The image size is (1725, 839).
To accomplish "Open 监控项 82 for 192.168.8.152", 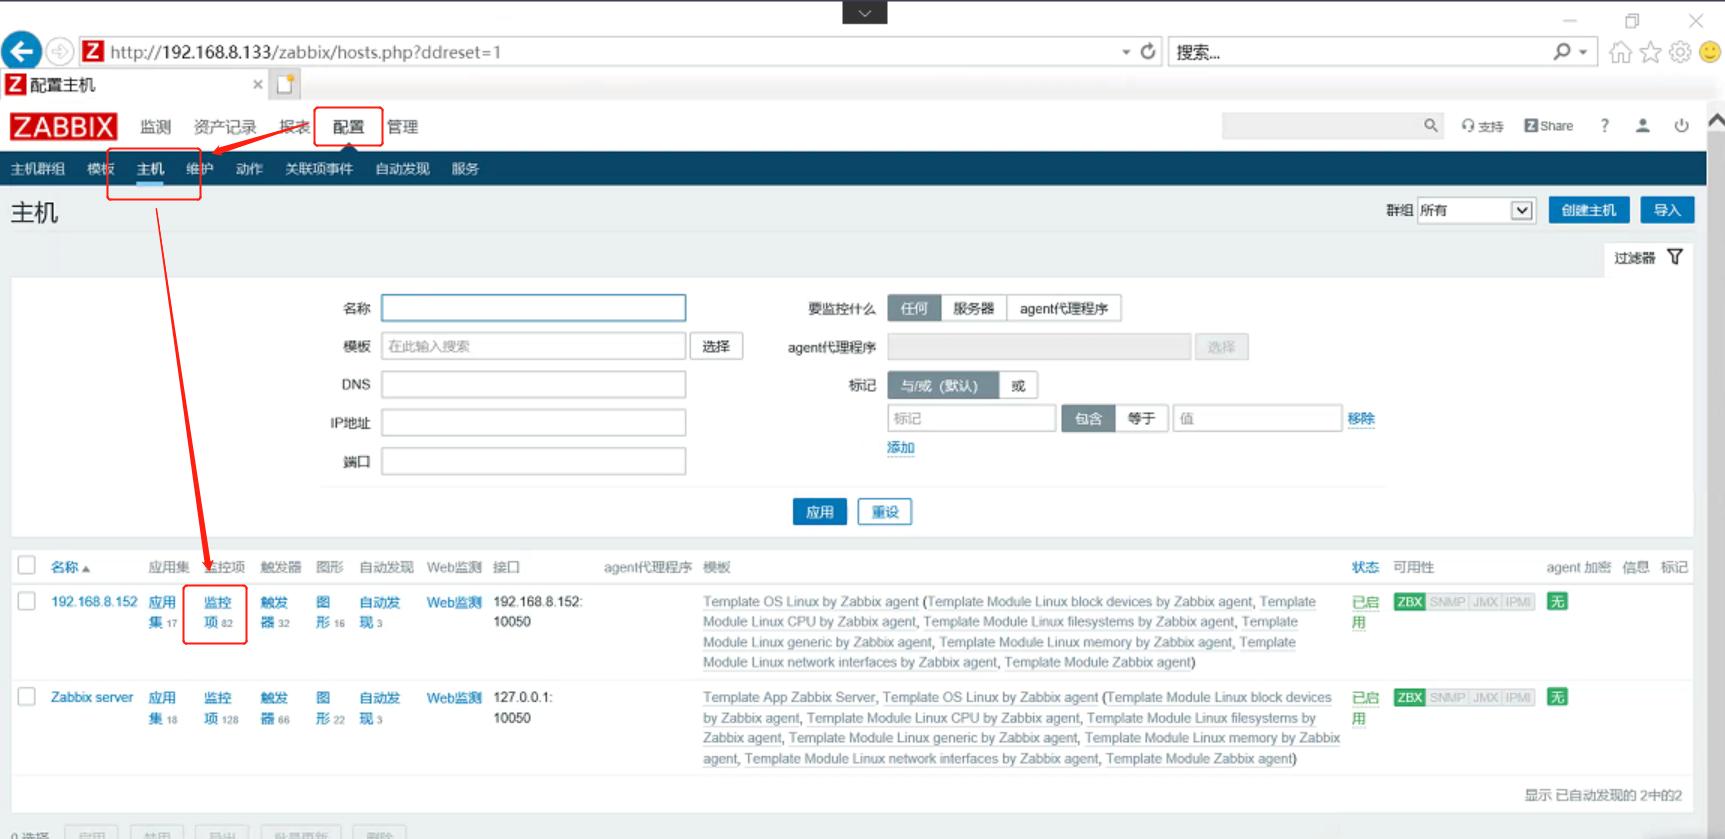I will pos(217,612).
